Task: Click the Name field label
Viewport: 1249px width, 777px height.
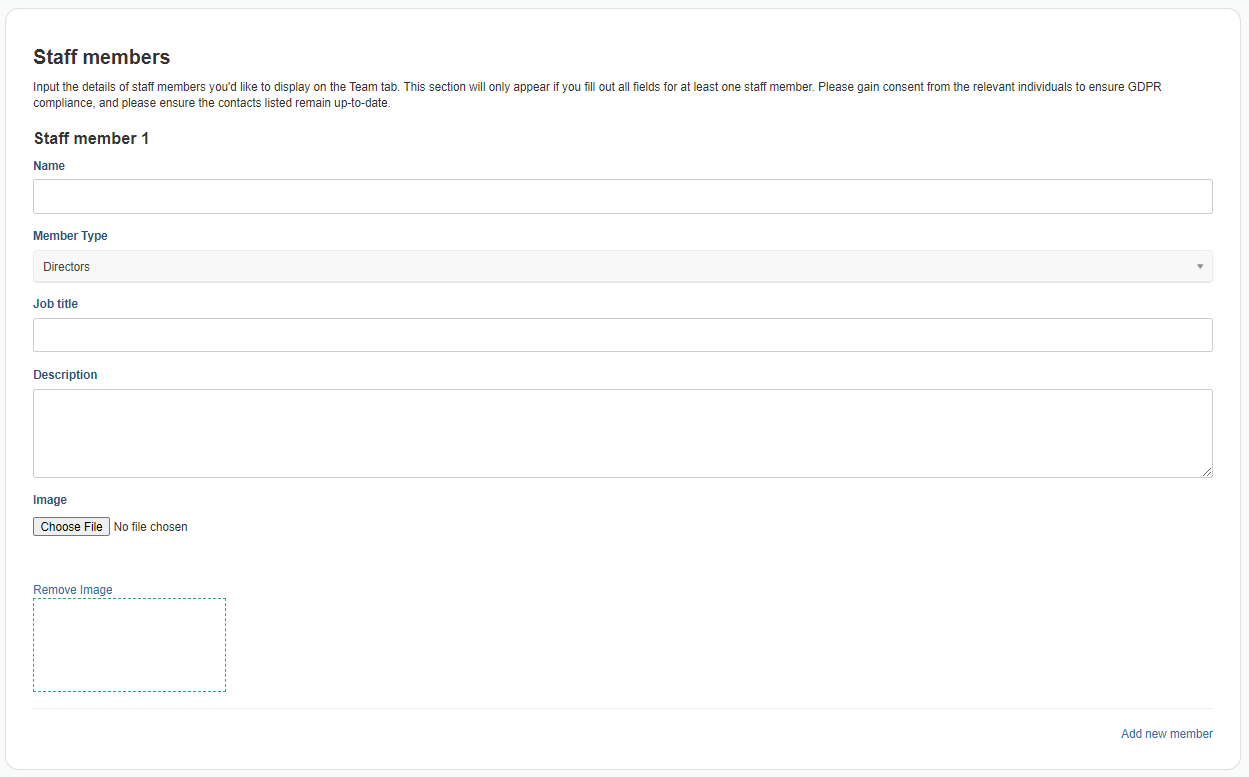Action: coord(49,166)
